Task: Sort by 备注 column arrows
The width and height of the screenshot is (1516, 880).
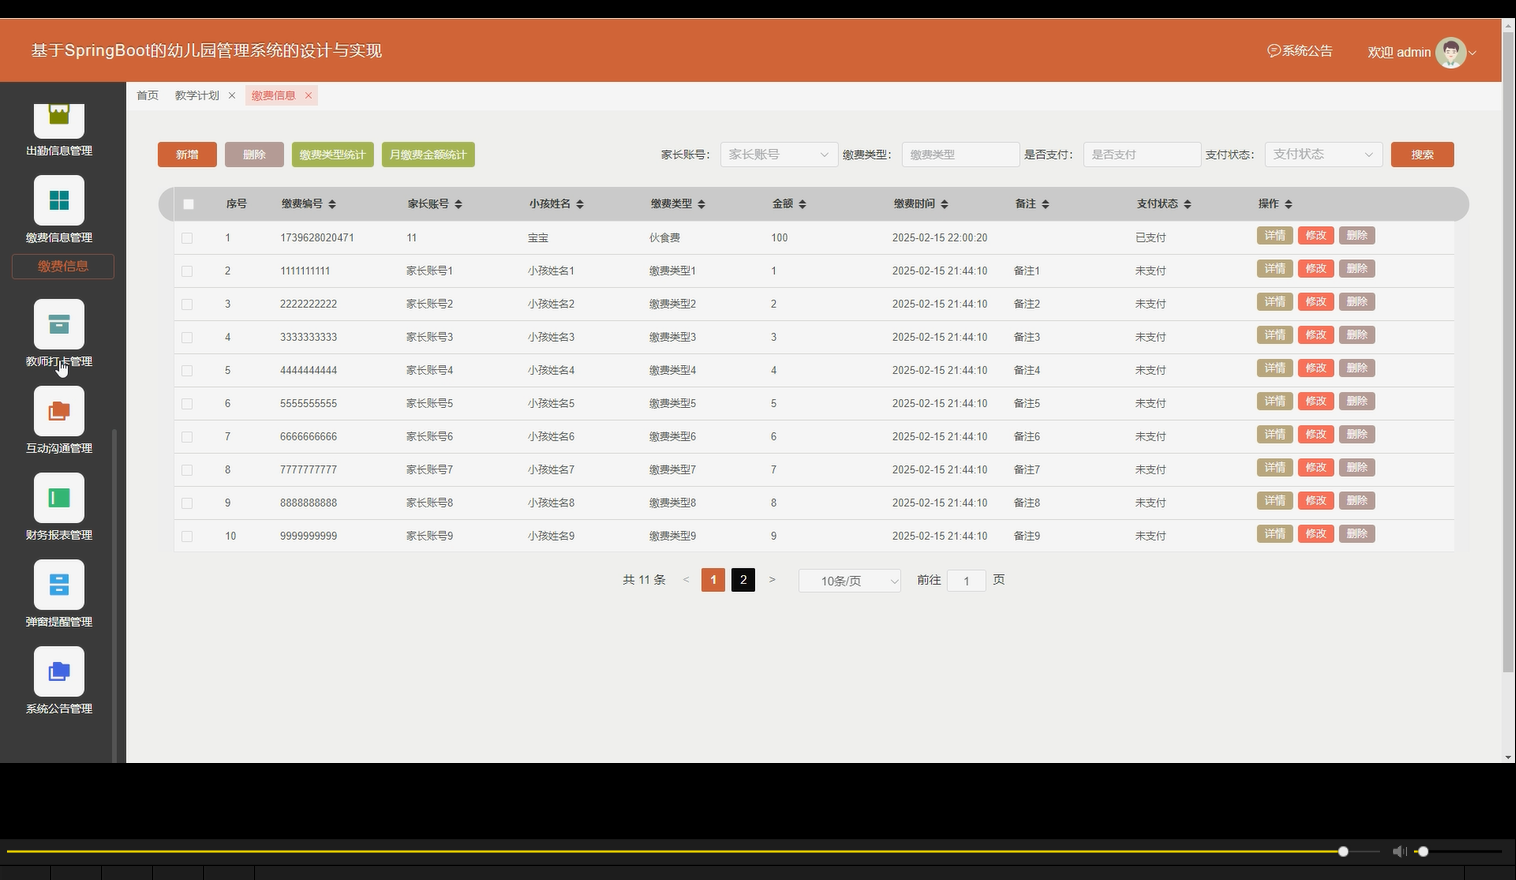Action: pyautogui.click(x=1045, y=204)
